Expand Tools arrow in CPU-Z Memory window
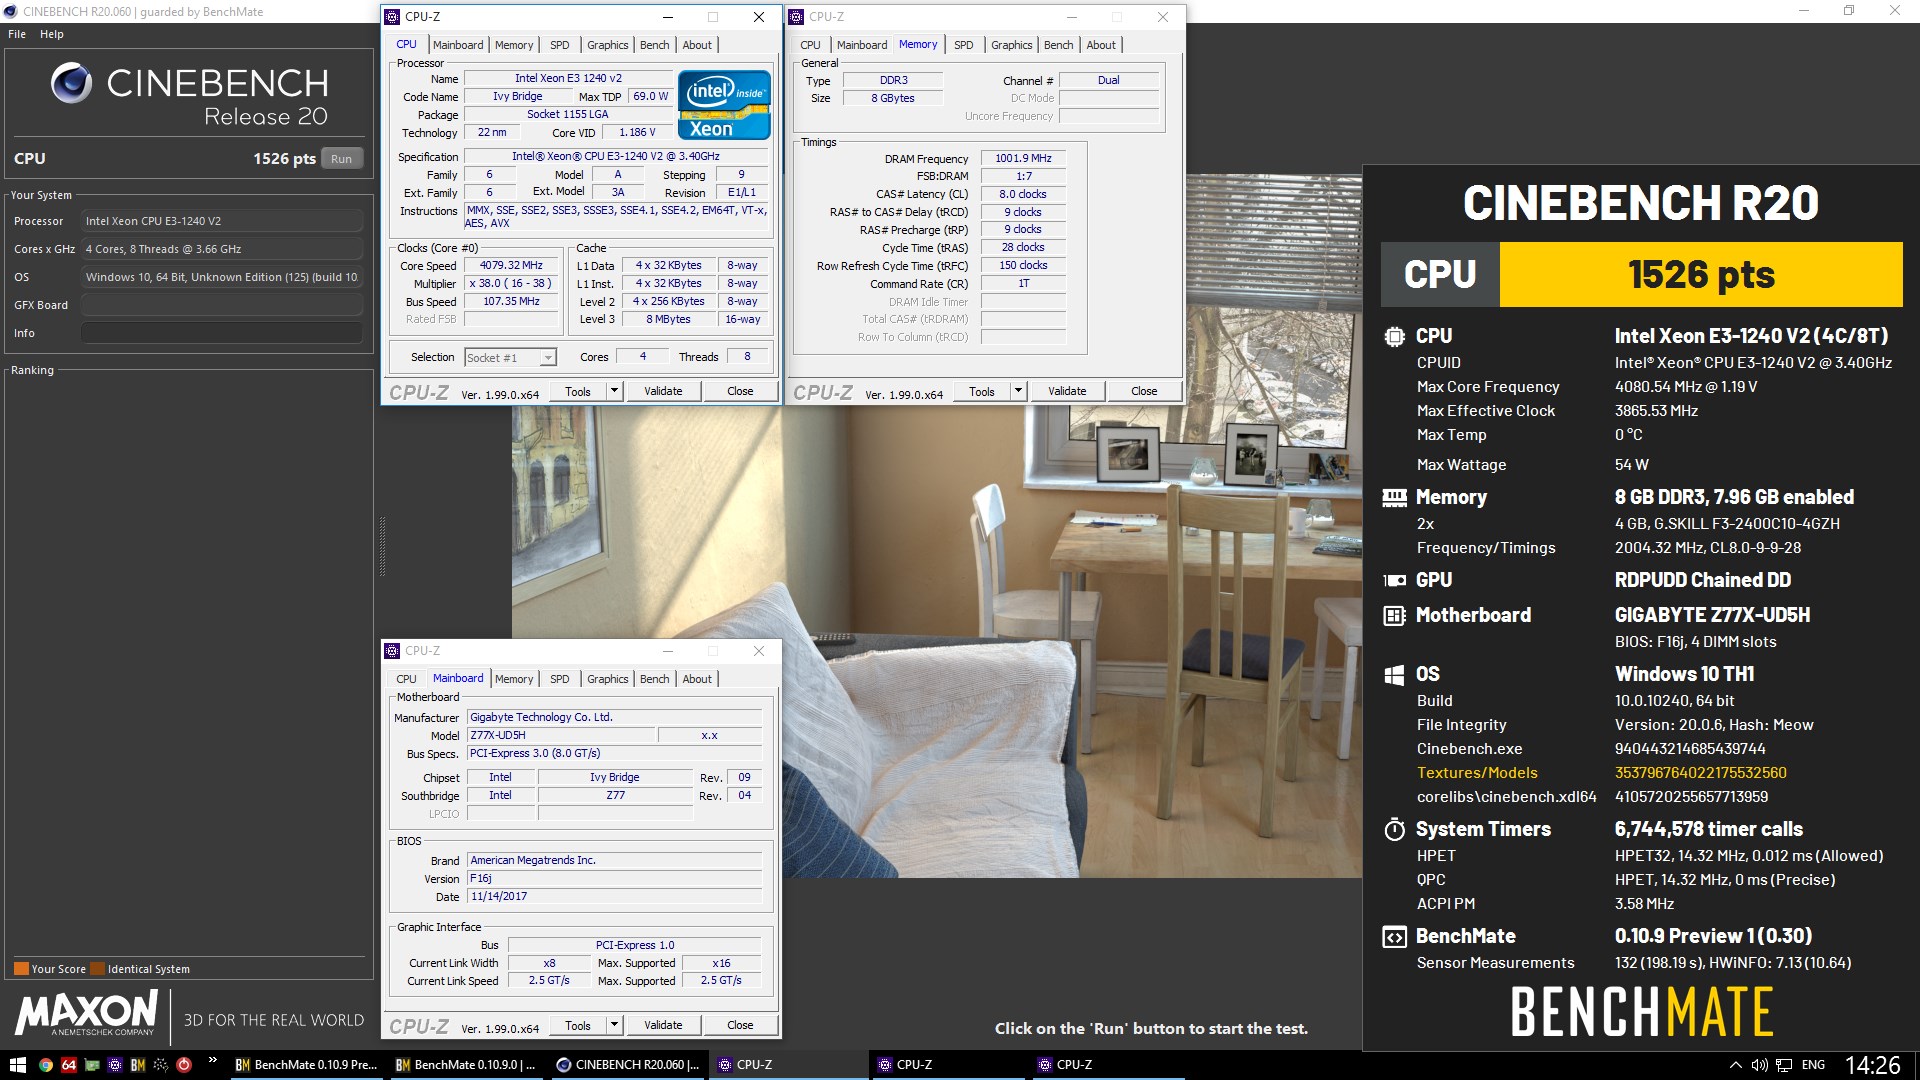 1018,391
